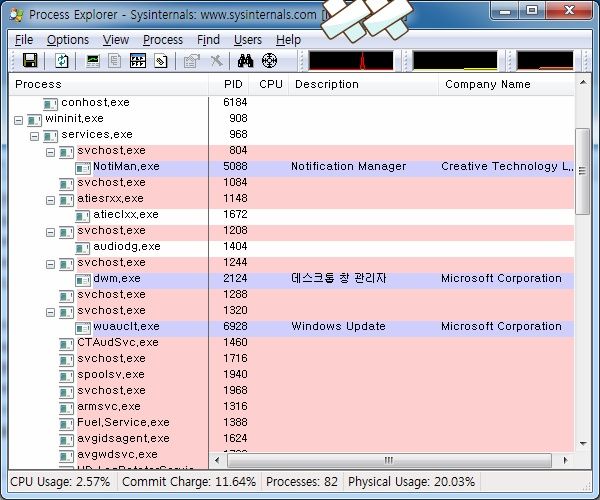Screen dimensions: 600x500
Task: Select the wuauclt.exe Windows Update row
Action: 324,327
